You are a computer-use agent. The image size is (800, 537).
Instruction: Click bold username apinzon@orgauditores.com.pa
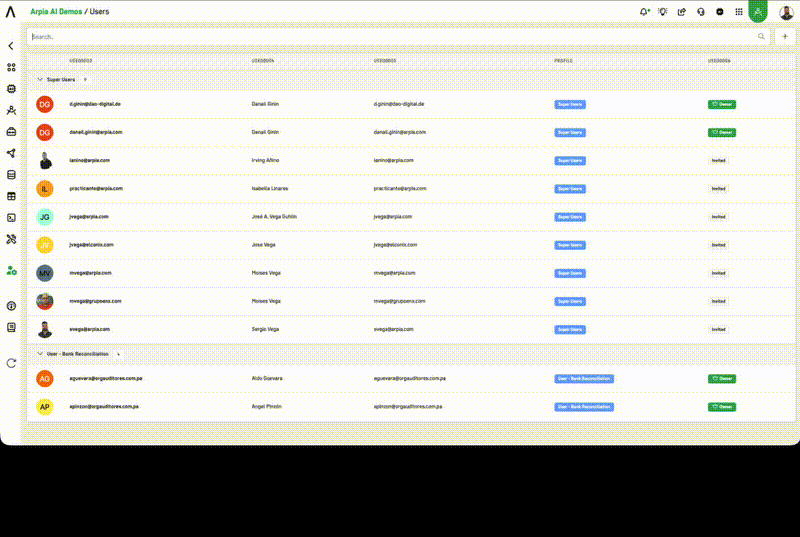tap(104, 406)
